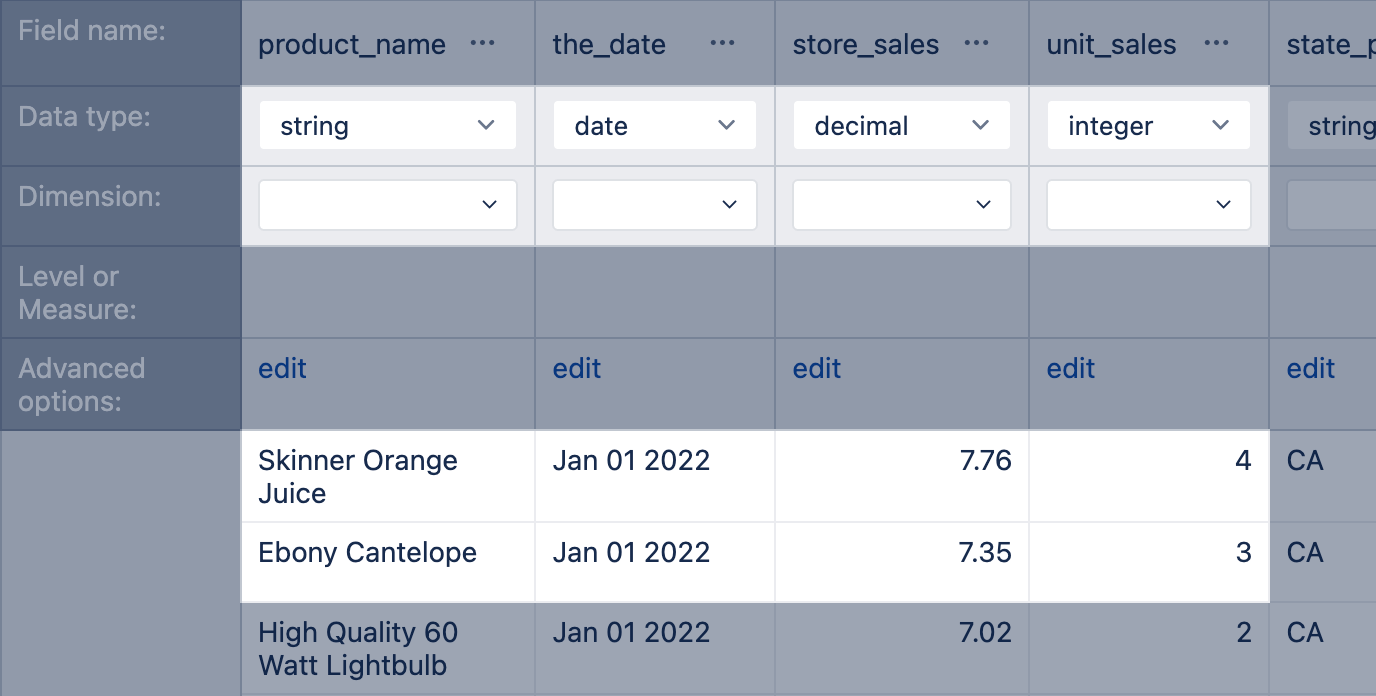Click the chevron on product_name data type selector

pyautogui.click(x=486, y=125)
